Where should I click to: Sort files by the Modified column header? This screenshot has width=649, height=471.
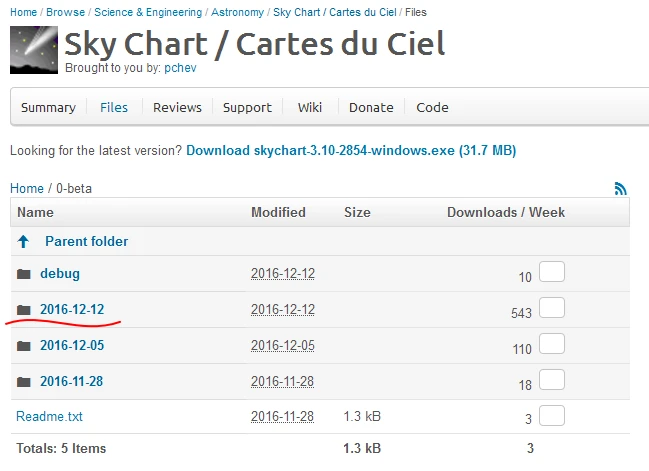pyautogui.click(x=278, y=212)
